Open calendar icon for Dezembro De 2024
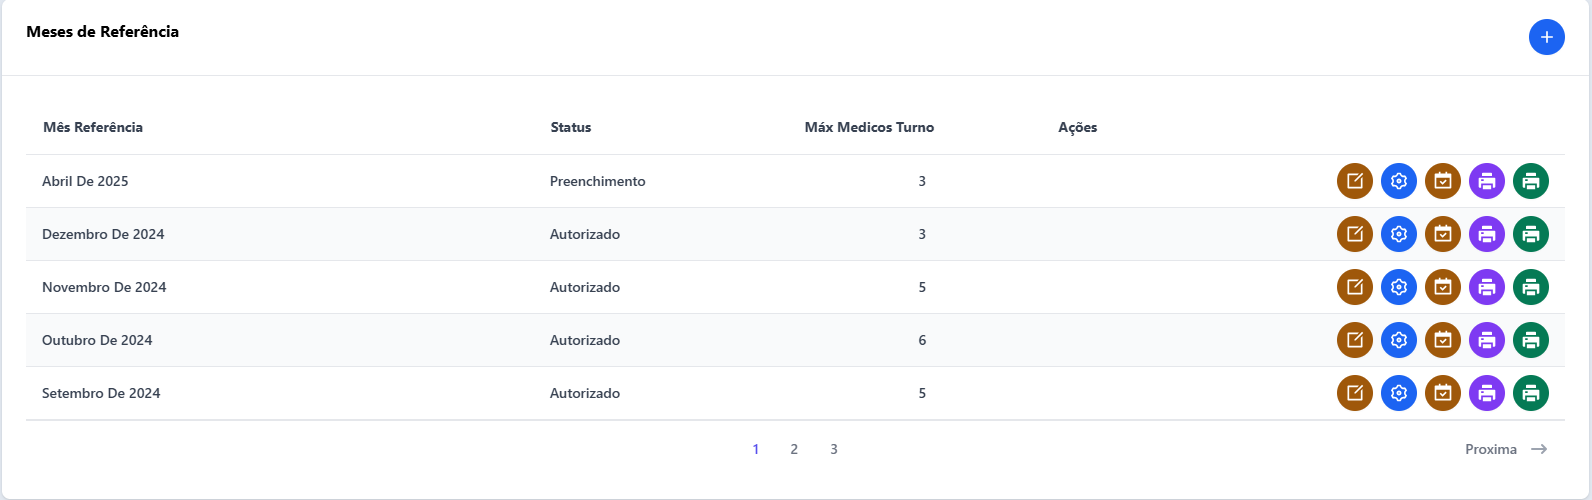This screenshot has height=500, width=1592. [1443, 234]
